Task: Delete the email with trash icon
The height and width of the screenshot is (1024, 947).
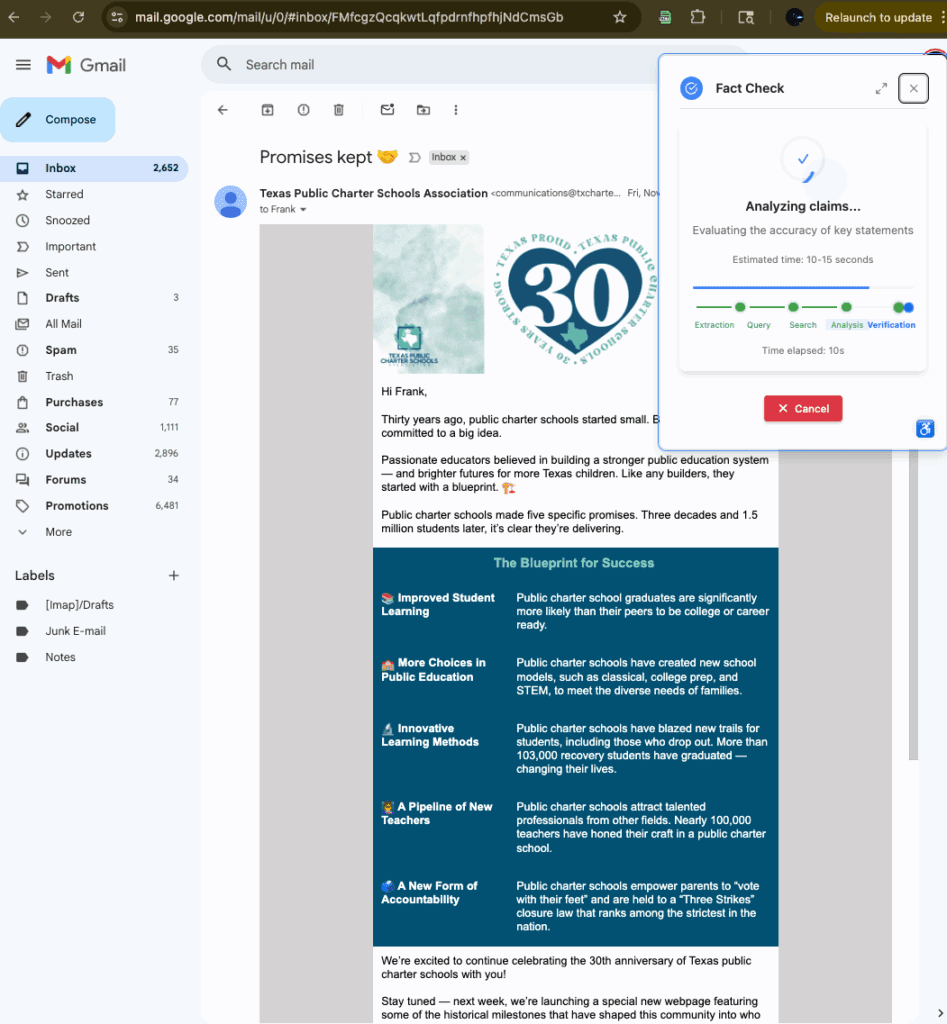Action: tap(339, 110)
